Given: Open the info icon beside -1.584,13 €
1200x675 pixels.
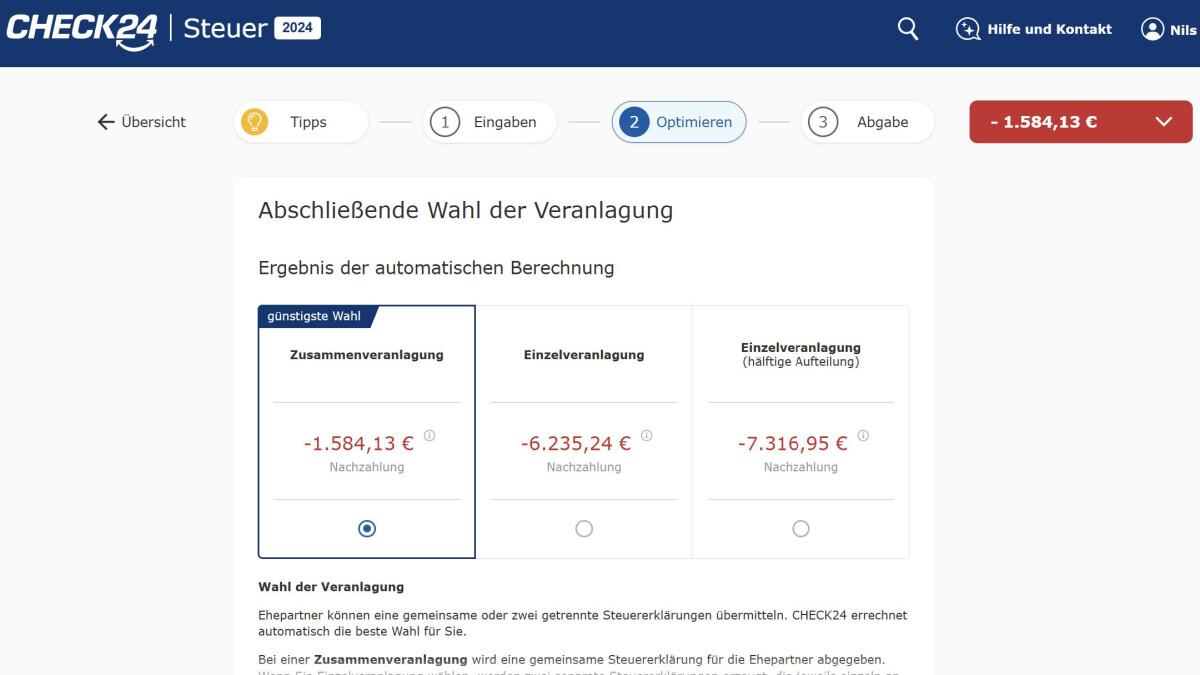Looking at the screenshot, I should tap(429, 436).
